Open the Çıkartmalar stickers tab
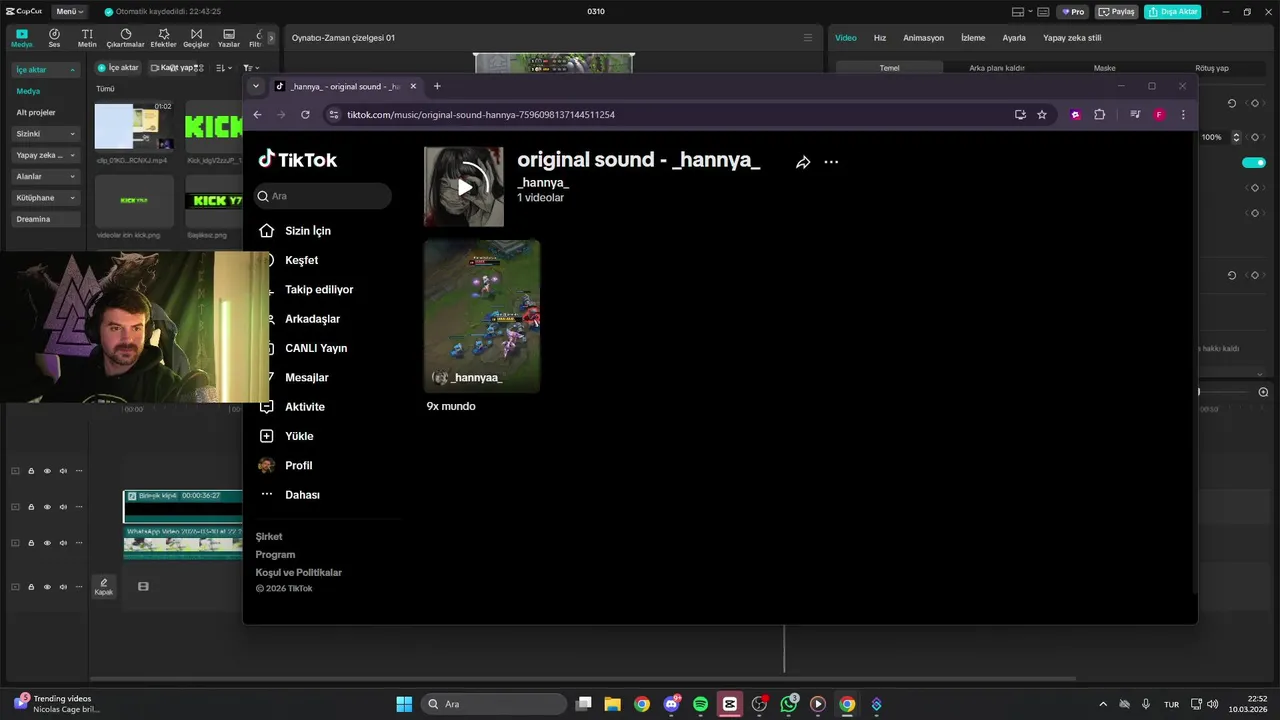Image resolution: width=1280 pixels, height=720 pixels. click(125, 38)
